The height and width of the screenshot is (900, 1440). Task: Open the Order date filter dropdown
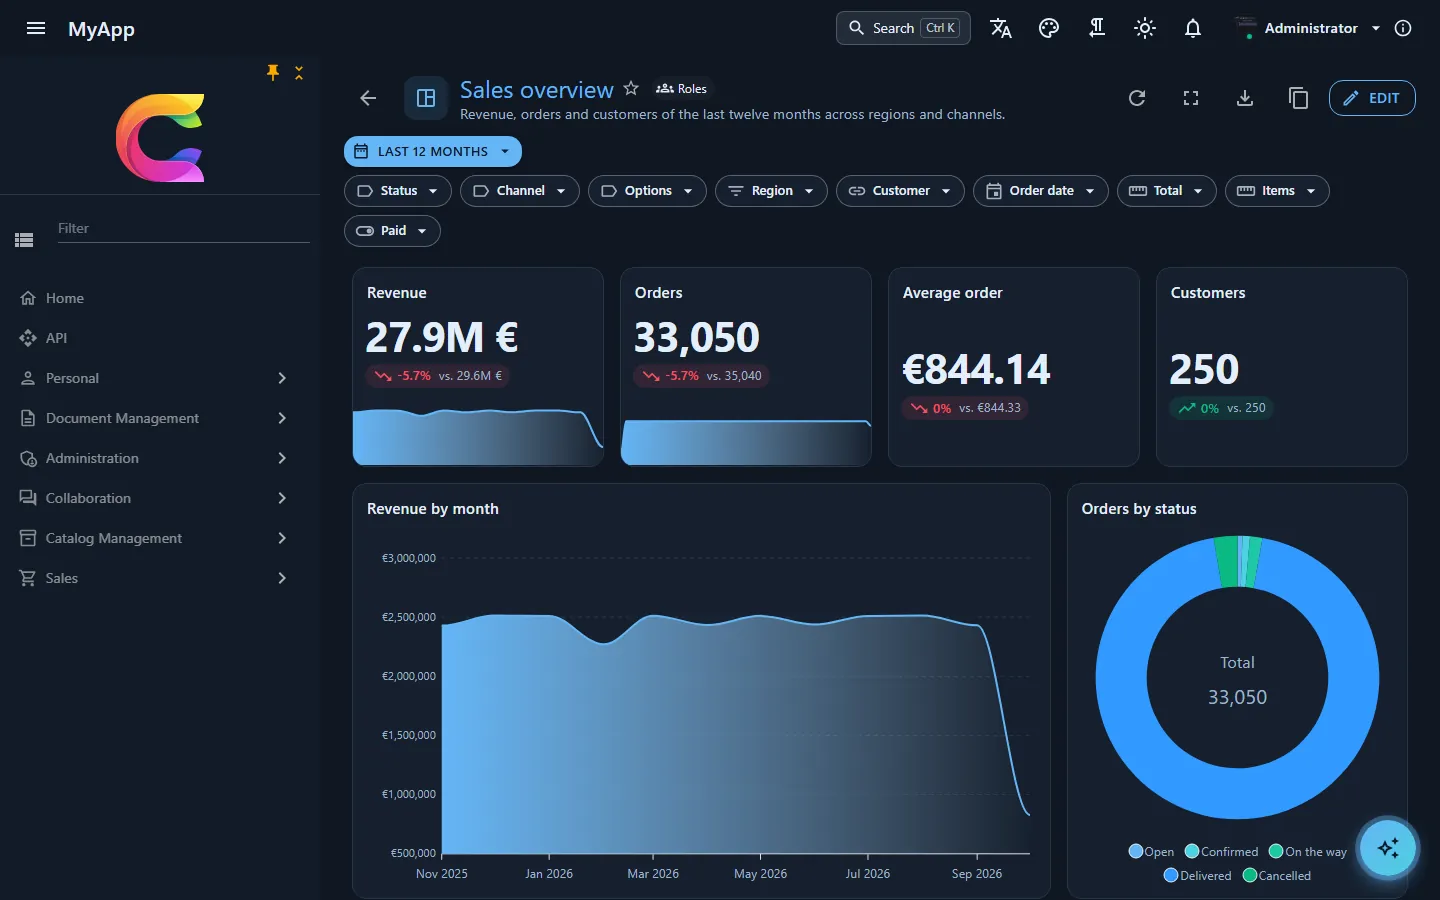(x=1041, y=191)
